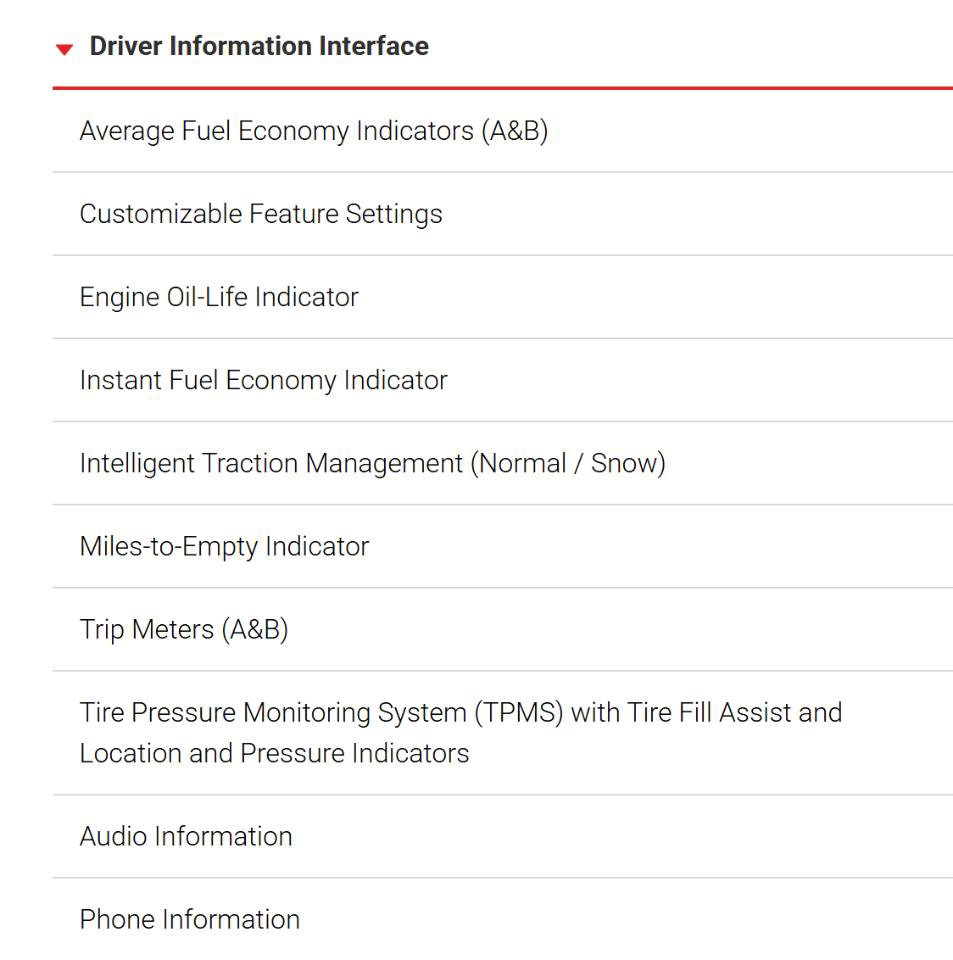The height and width of the screenshot is (960, 953).
Task: Click (A&B) next to Trip Meters
Action: (x=255, y=629)
